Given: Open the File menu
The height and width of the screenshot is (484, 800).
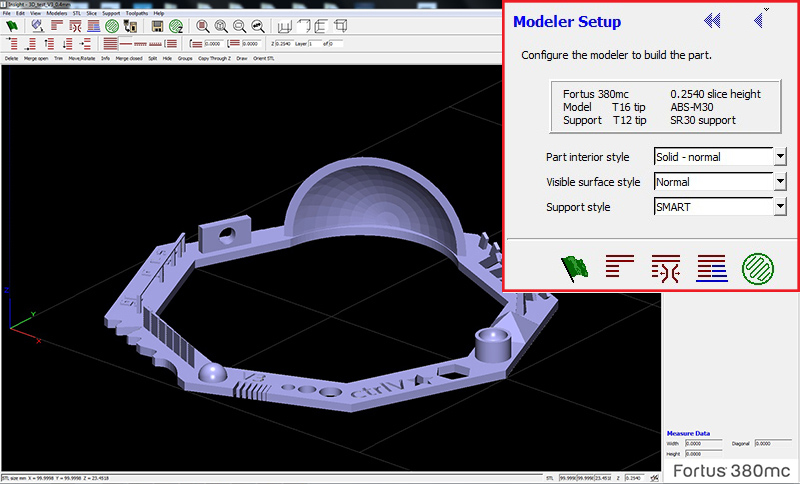Looking at the screenshot, I should (x=6, y=13).
